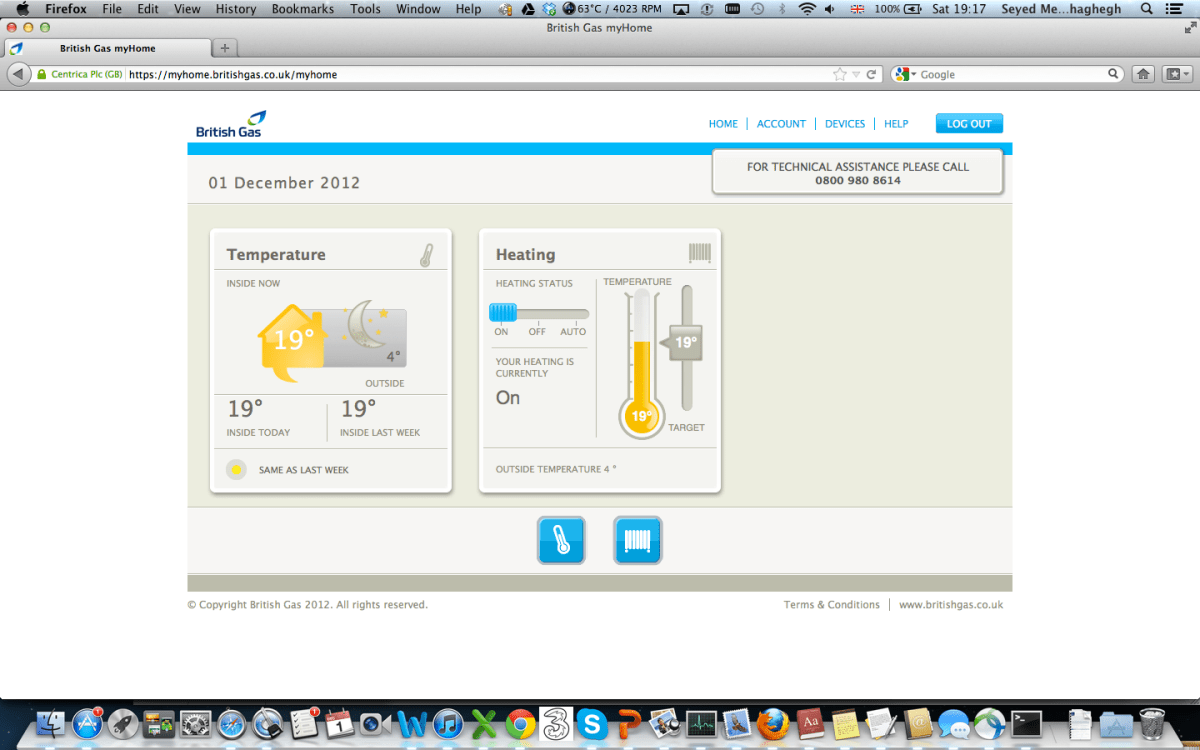Click the LOG OUT button

[x=968, y=124]
